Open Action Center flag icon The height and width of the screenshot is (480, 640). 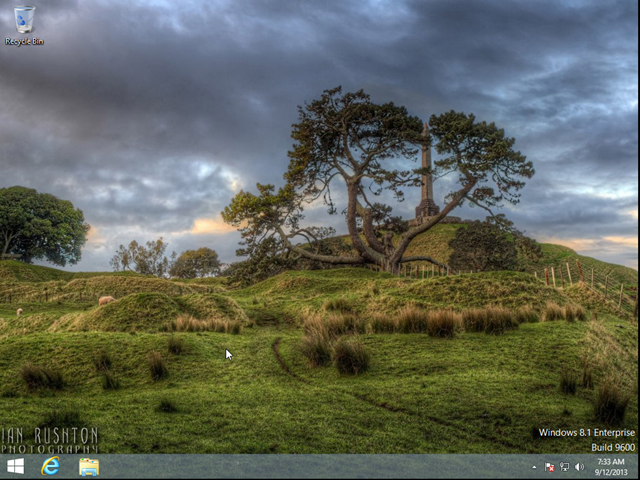[x=549, y=467]
